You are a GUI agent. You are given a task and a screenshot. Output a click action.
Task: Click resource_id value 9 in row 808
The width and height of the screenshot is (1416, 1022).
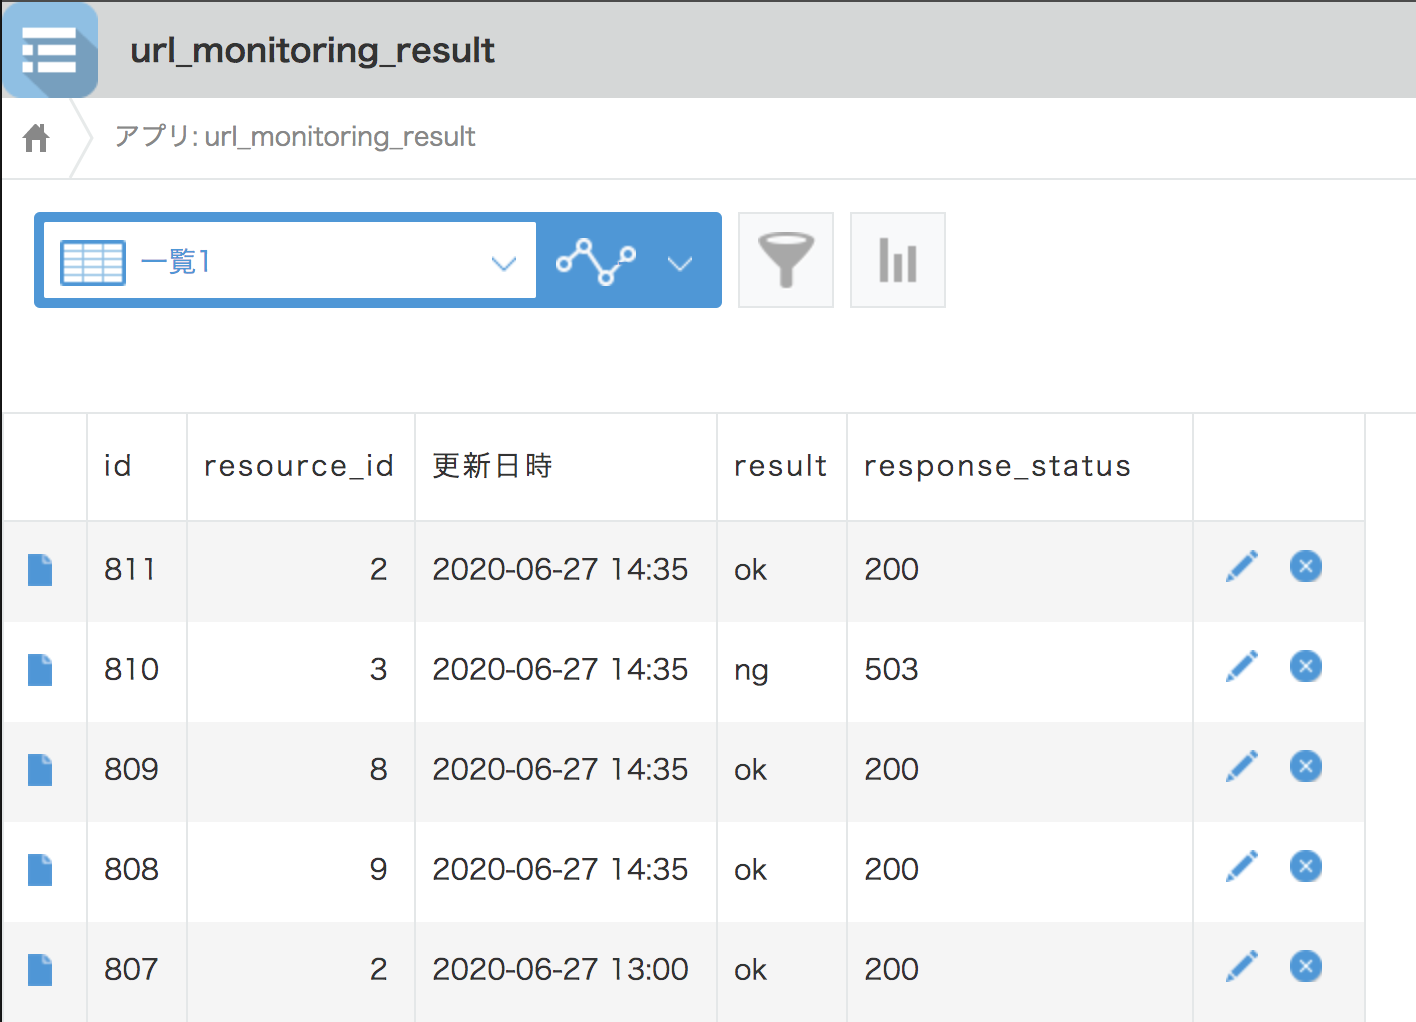(x=378, y=869)
